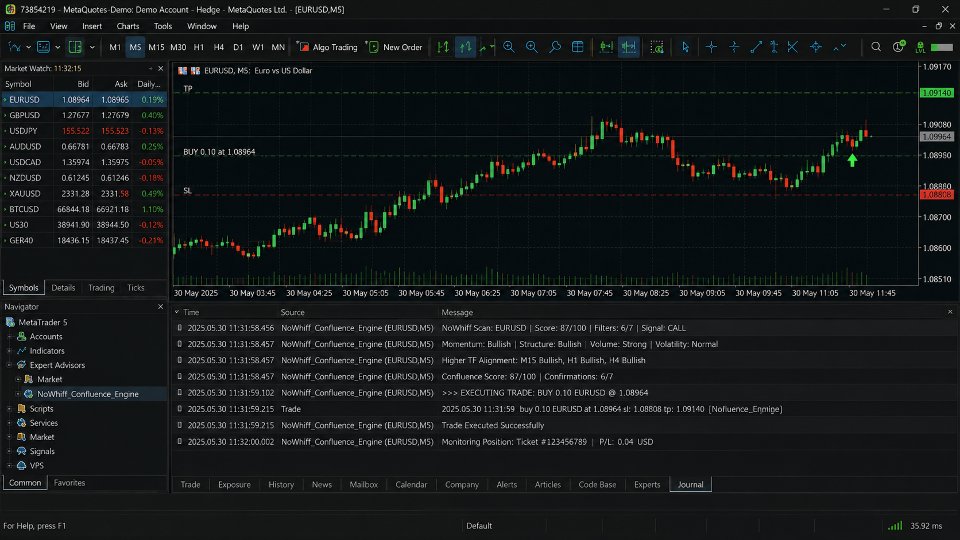Switch timeframe to D1
Screen dimensions: 960x540
[238, 47]
